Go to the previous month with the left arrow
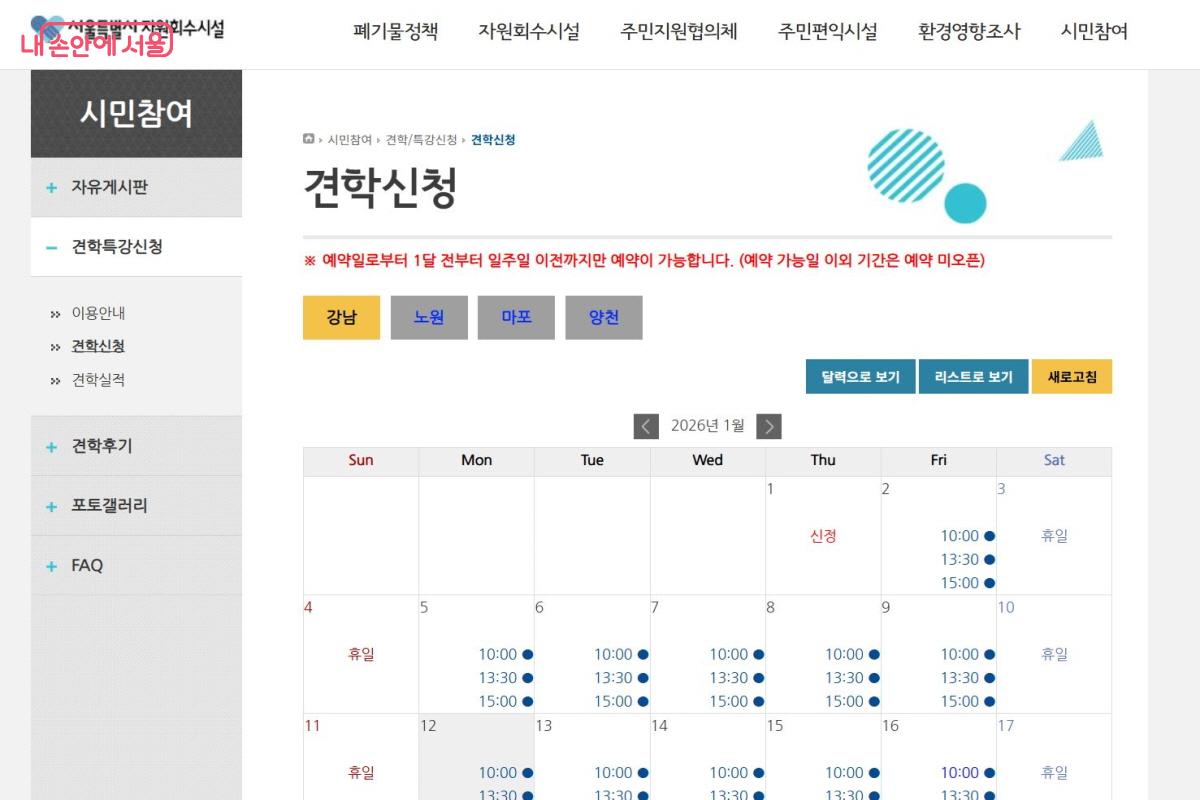This screenshot has height=800, width=1200. click(x=645, y=426)
